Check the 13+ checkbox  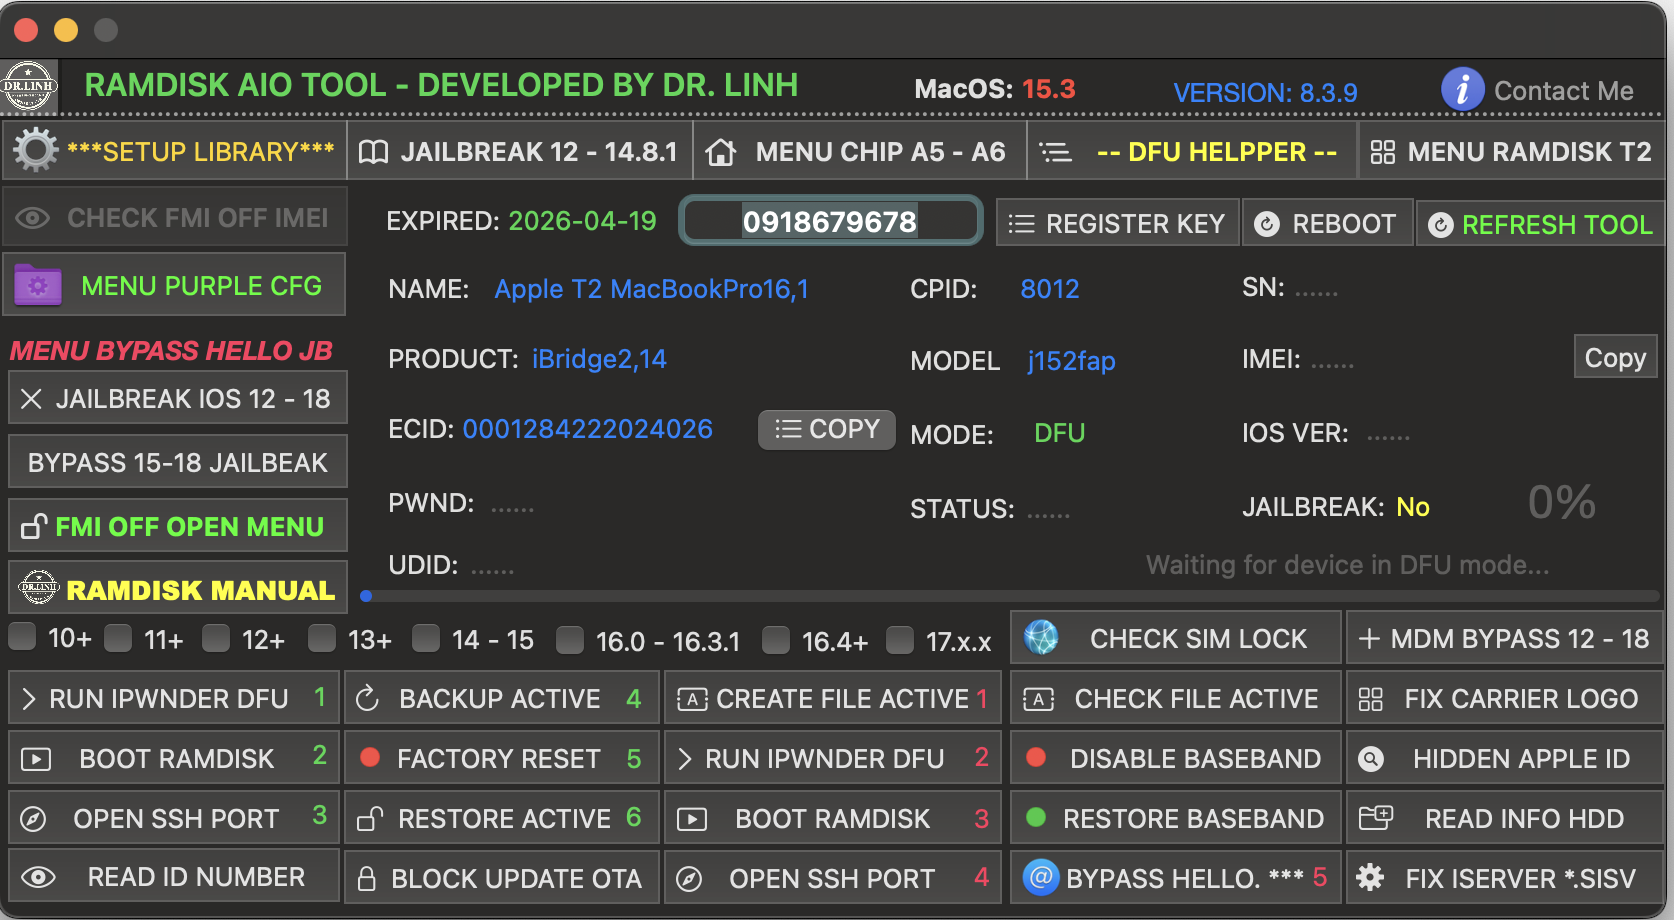(322, 637)
